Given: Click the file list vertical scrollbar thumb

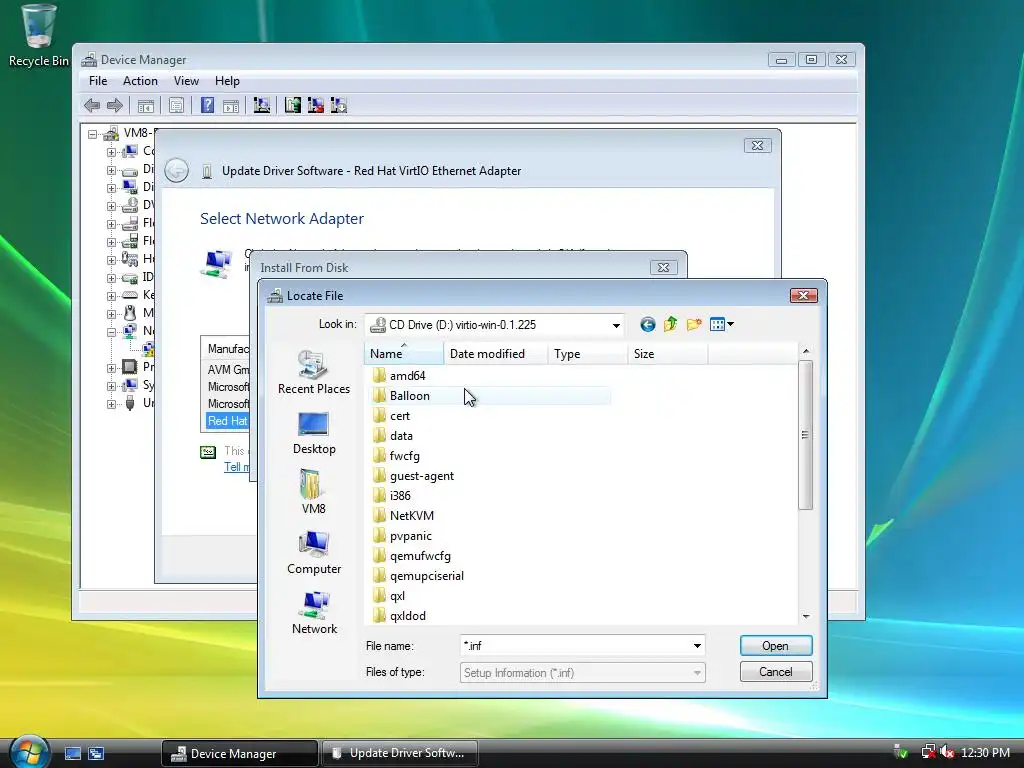Looking at the screenshot, I should (805, 435).
